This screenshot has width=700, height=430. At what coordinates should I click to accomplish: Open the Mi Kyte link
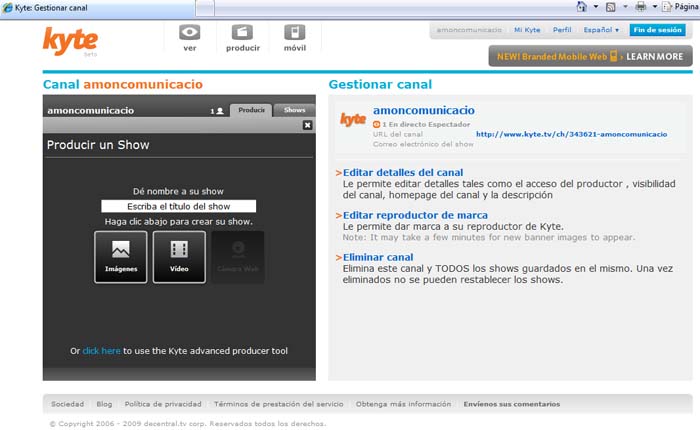(527, 30)
